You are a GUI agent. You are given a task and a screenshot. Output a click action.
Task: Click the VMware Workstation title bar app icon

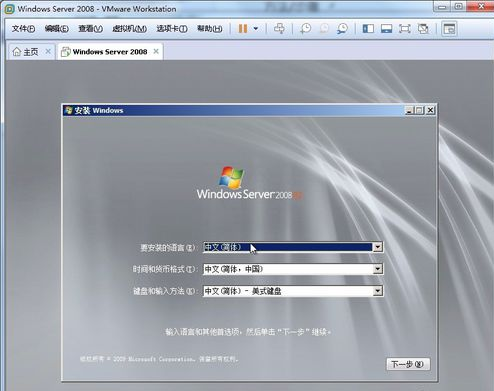(x=9, y=9)
